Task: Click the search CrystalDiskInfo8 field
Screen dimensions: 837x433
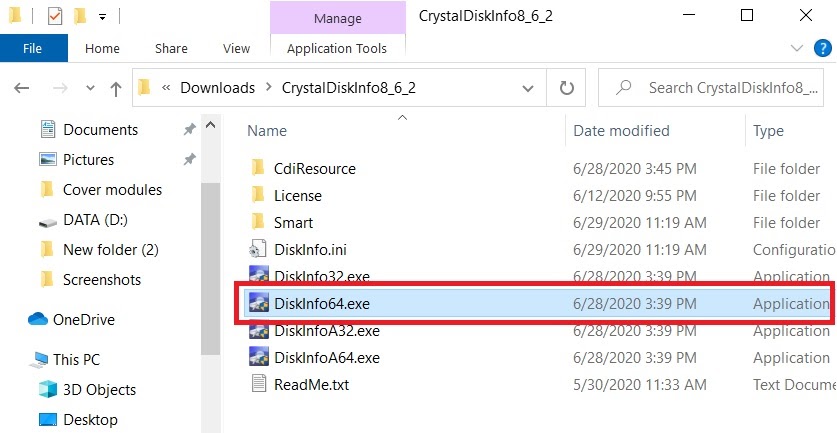Action: (x=711, y=88)
